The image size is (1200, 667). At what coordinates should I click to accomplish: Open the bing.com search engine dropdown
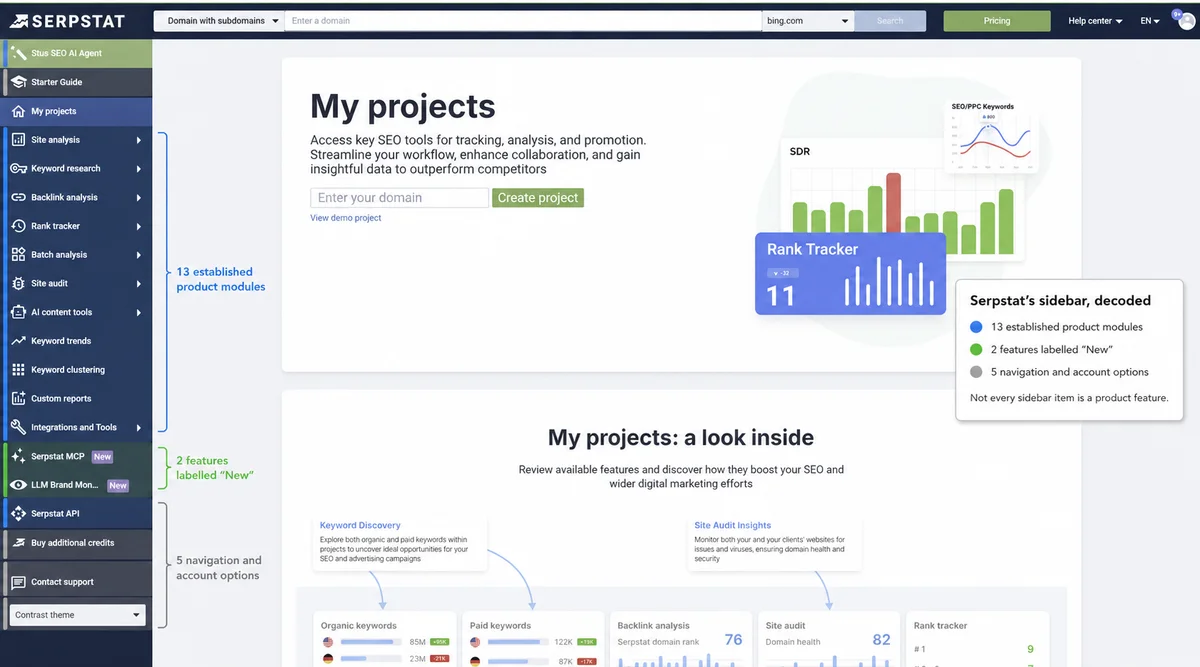808,21
